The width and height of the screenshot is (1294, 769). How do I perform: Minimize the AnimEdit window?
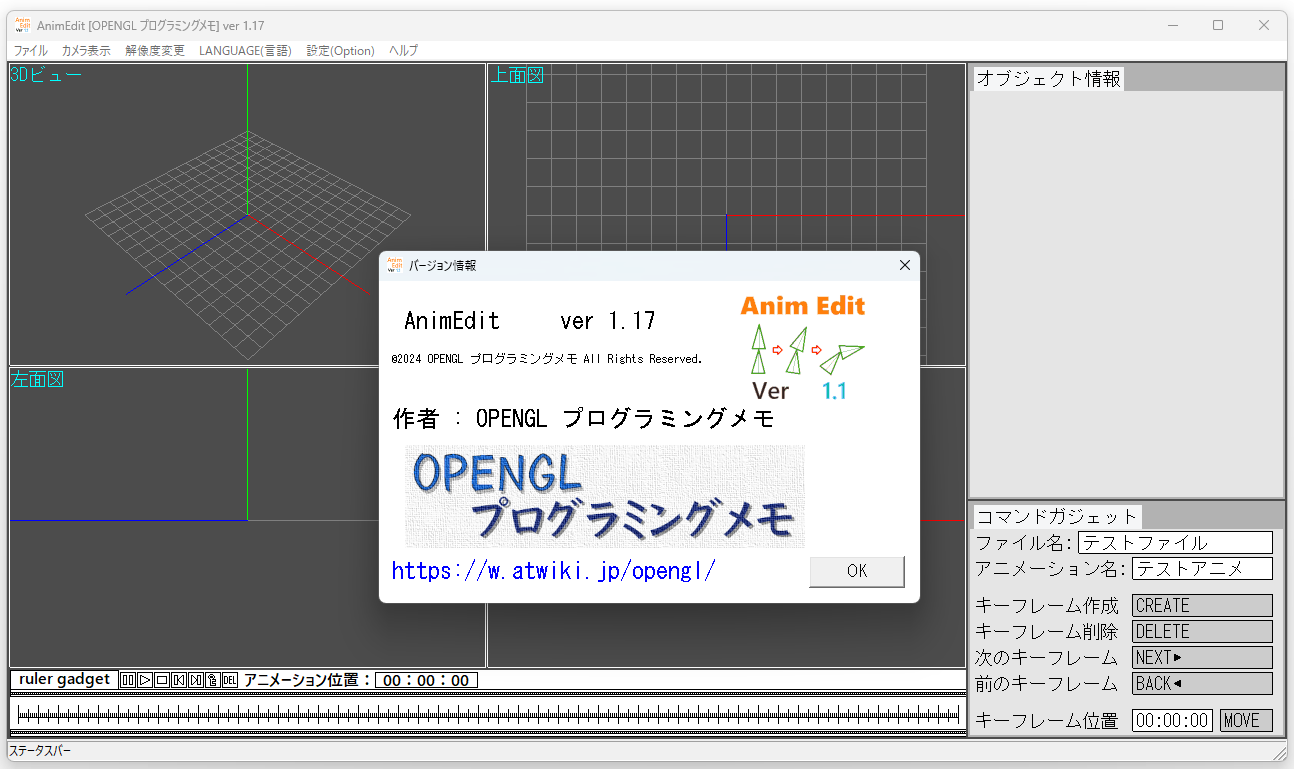tap(1172, 25)
